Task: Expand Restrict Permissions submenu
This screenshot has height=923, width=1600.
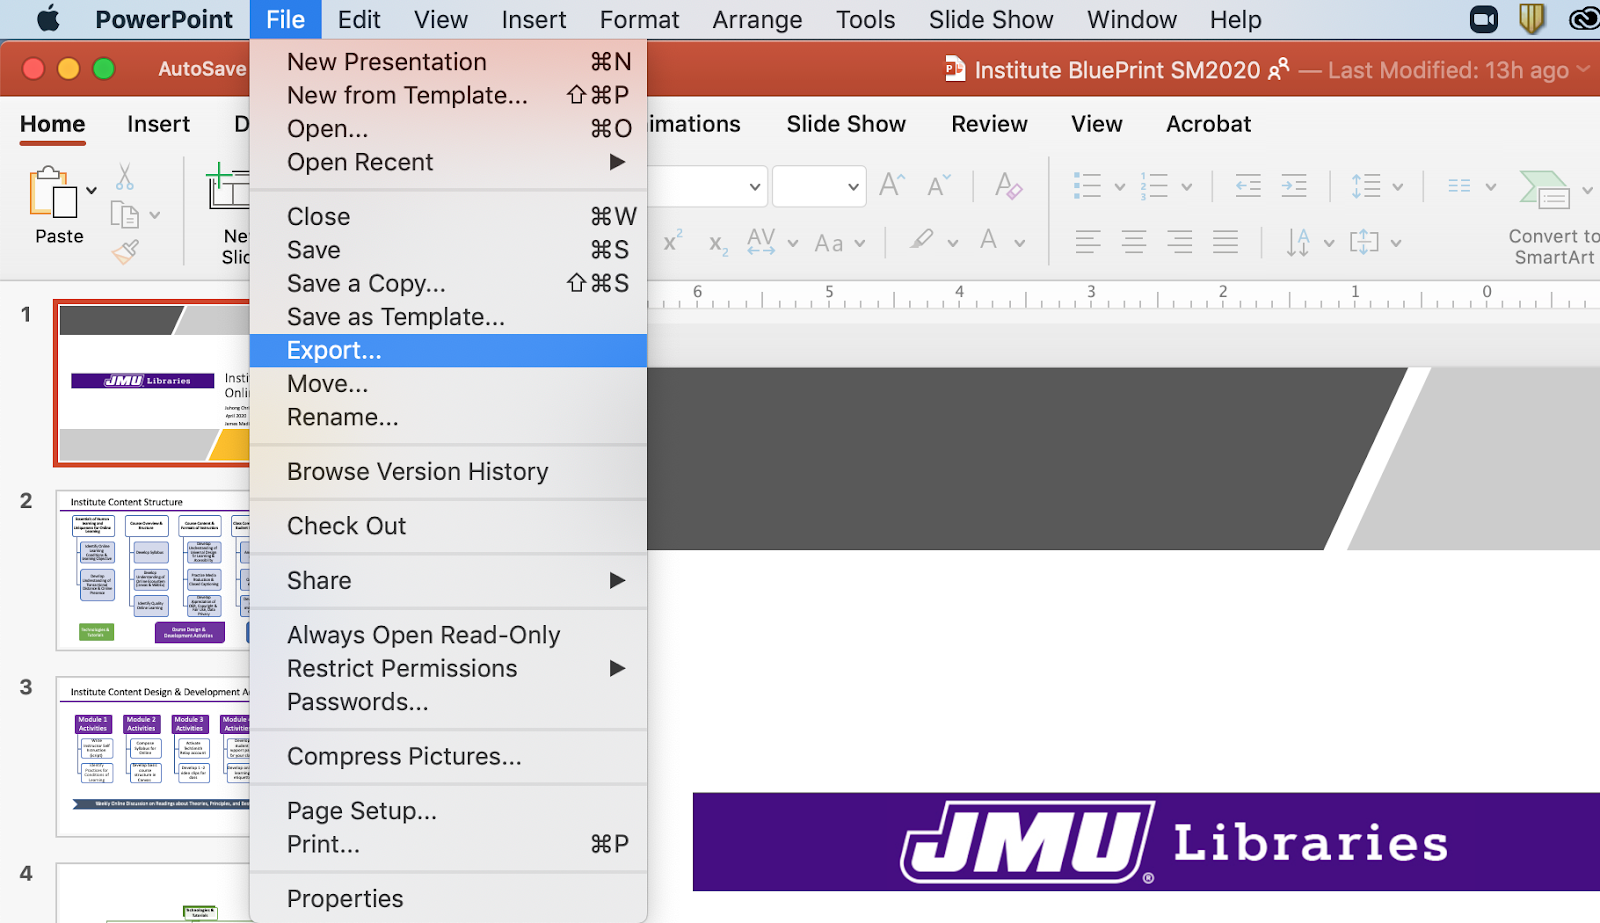Action: click(618, 668)
